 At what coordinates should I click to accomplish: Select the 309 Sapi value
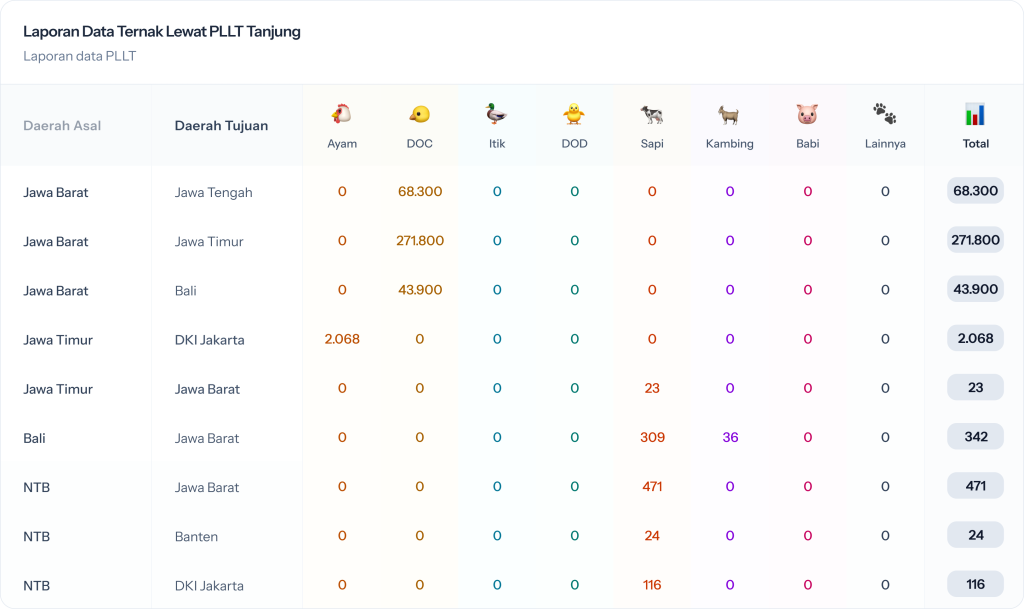point(652,438)
